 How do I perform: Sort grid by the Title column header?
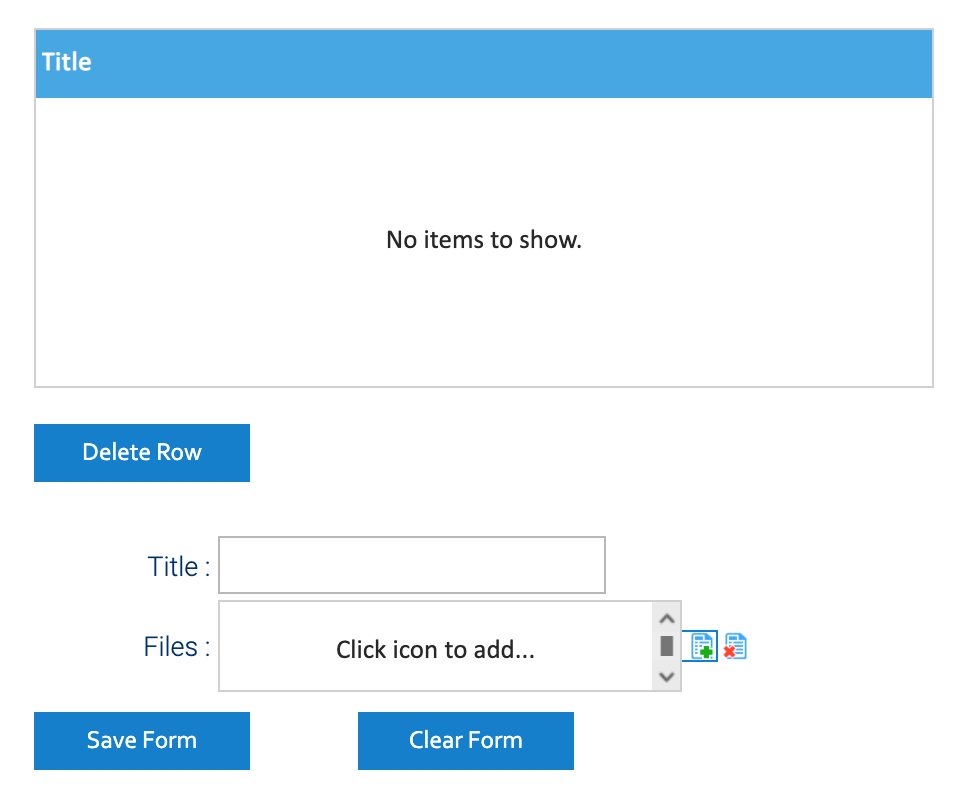pyautogui.click(x=67, y=62)
